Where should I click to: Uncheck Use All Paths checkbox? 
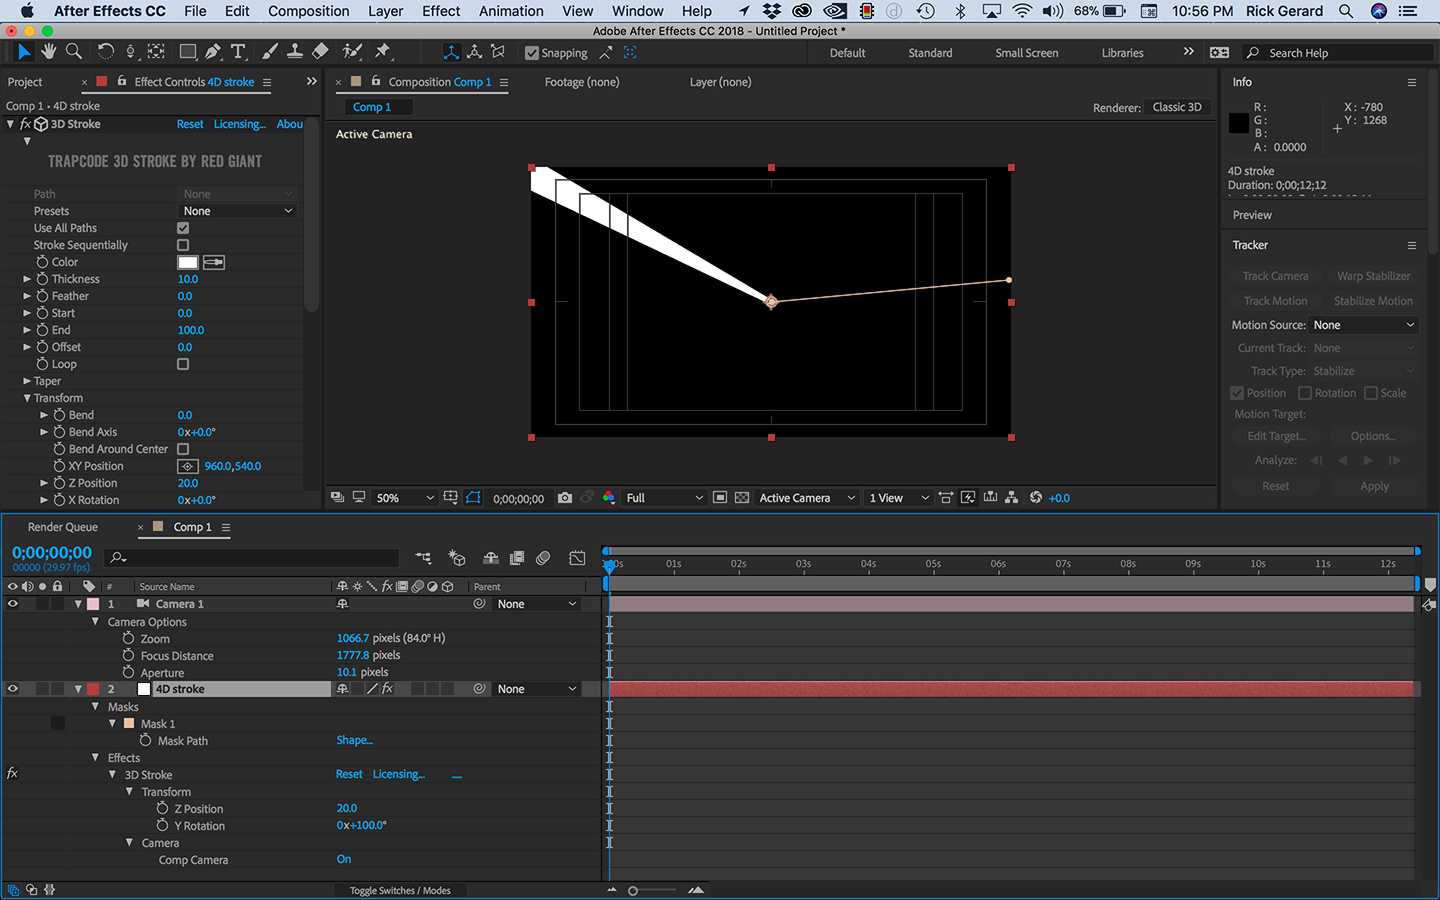tap(183, 228)
